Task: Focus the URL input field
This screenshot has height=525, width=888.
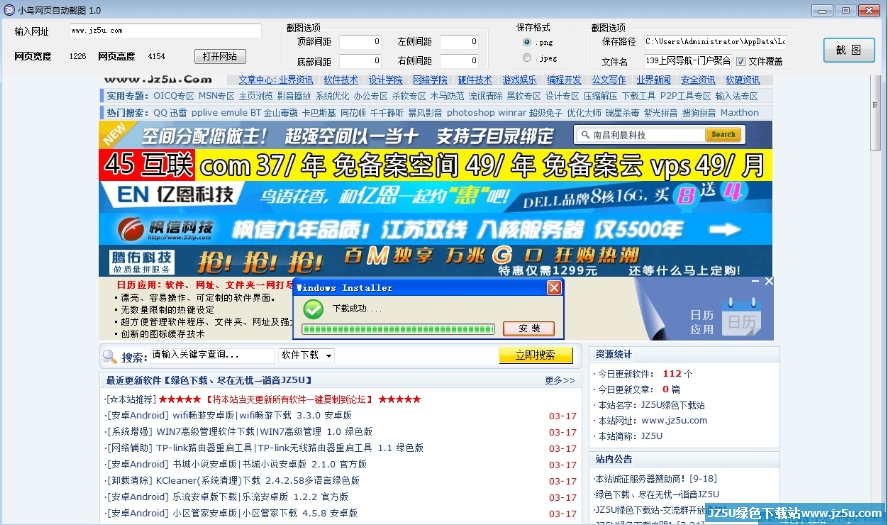Action: point(165,31)
